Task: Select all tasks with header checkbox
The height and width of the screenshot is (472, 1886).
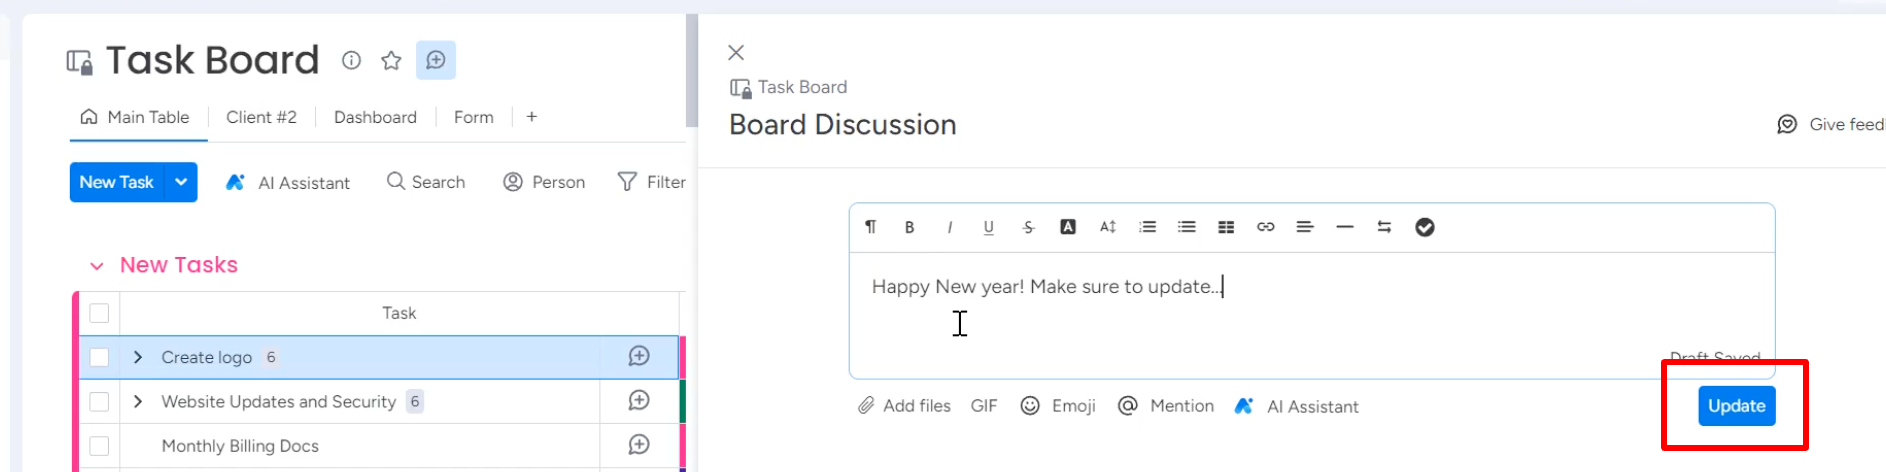Action: (99, 313)
